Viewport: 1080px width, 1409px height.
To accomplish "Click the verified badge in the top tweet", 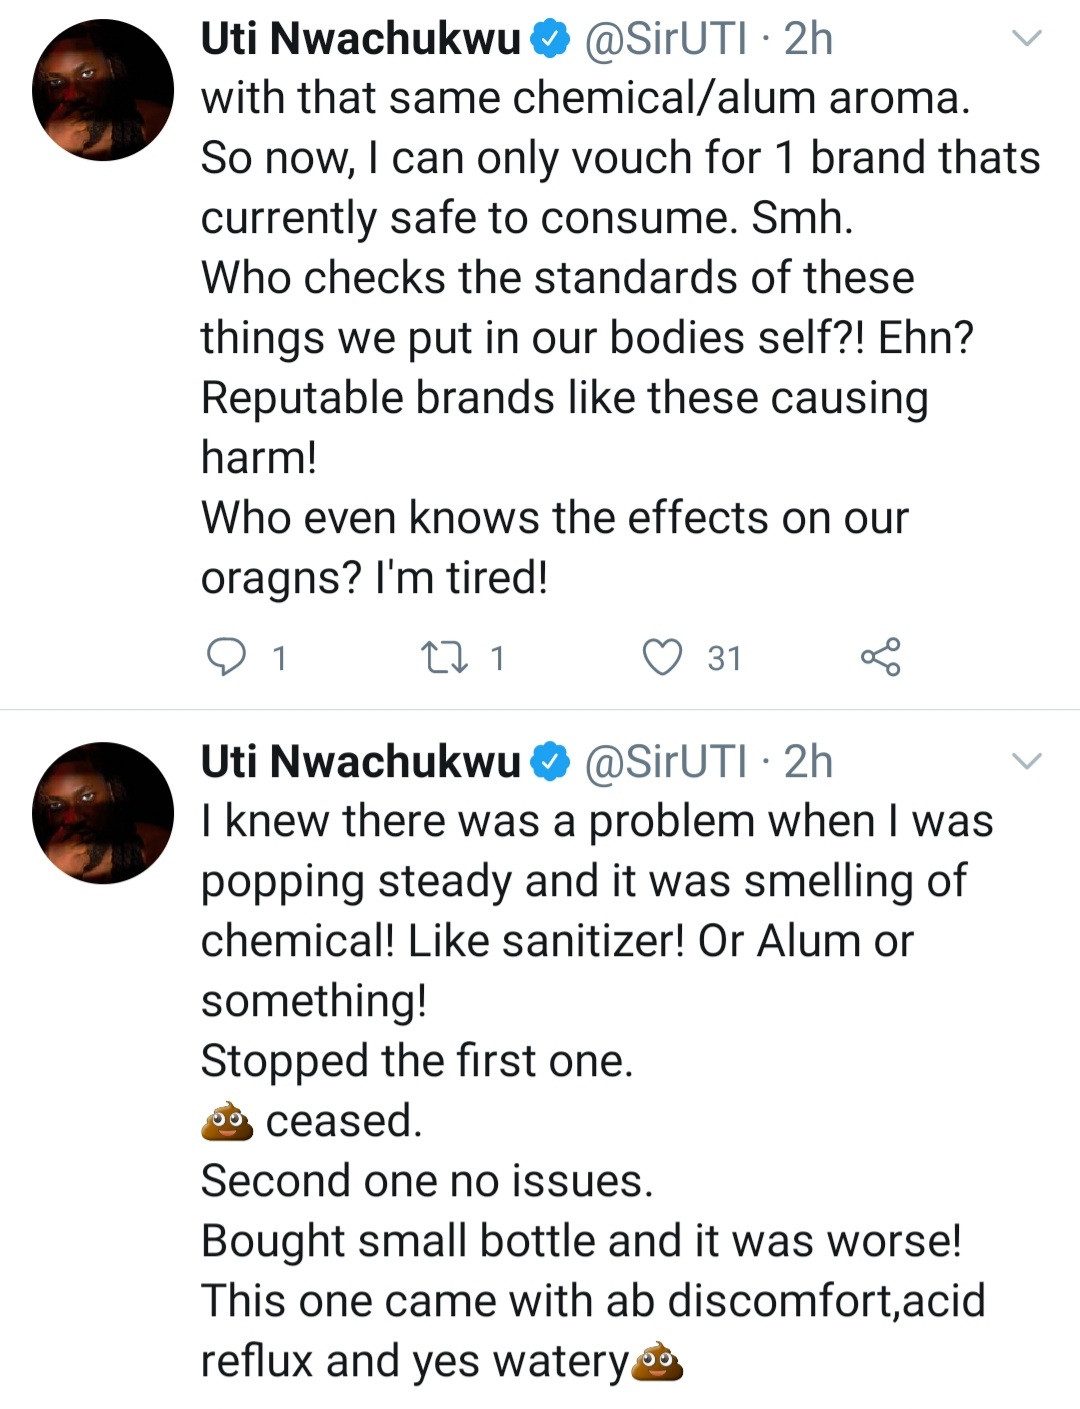I will pos(549,39).
